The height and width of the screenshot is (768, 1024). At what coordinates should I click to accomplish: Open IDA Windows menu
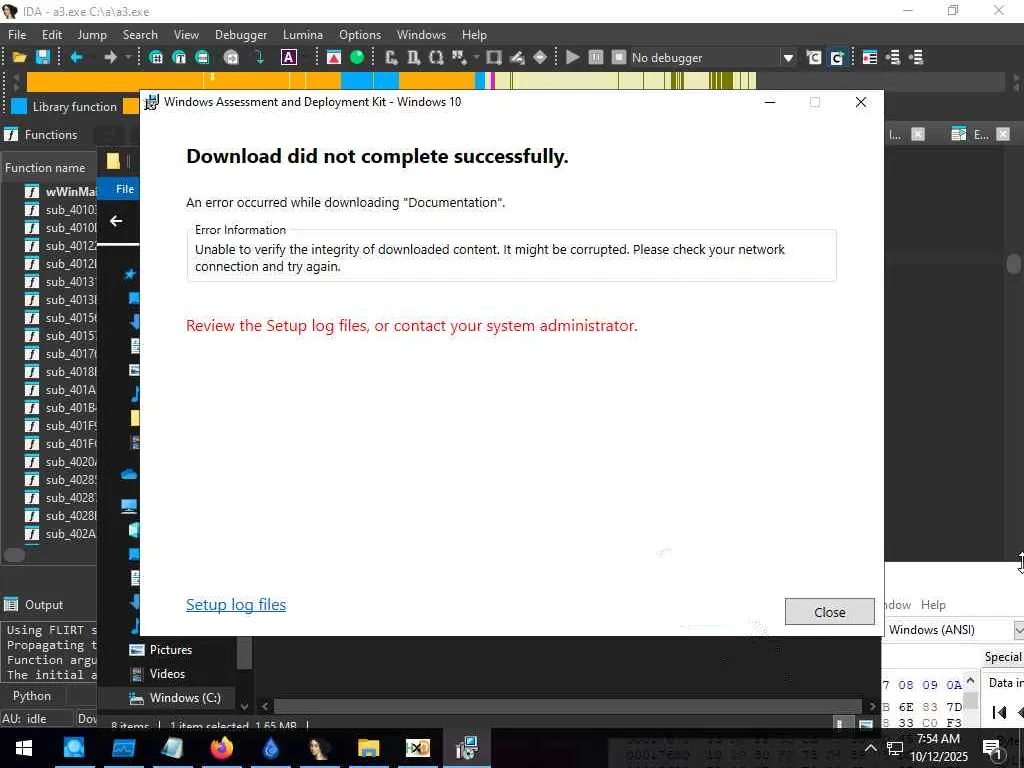coord(421,35)
